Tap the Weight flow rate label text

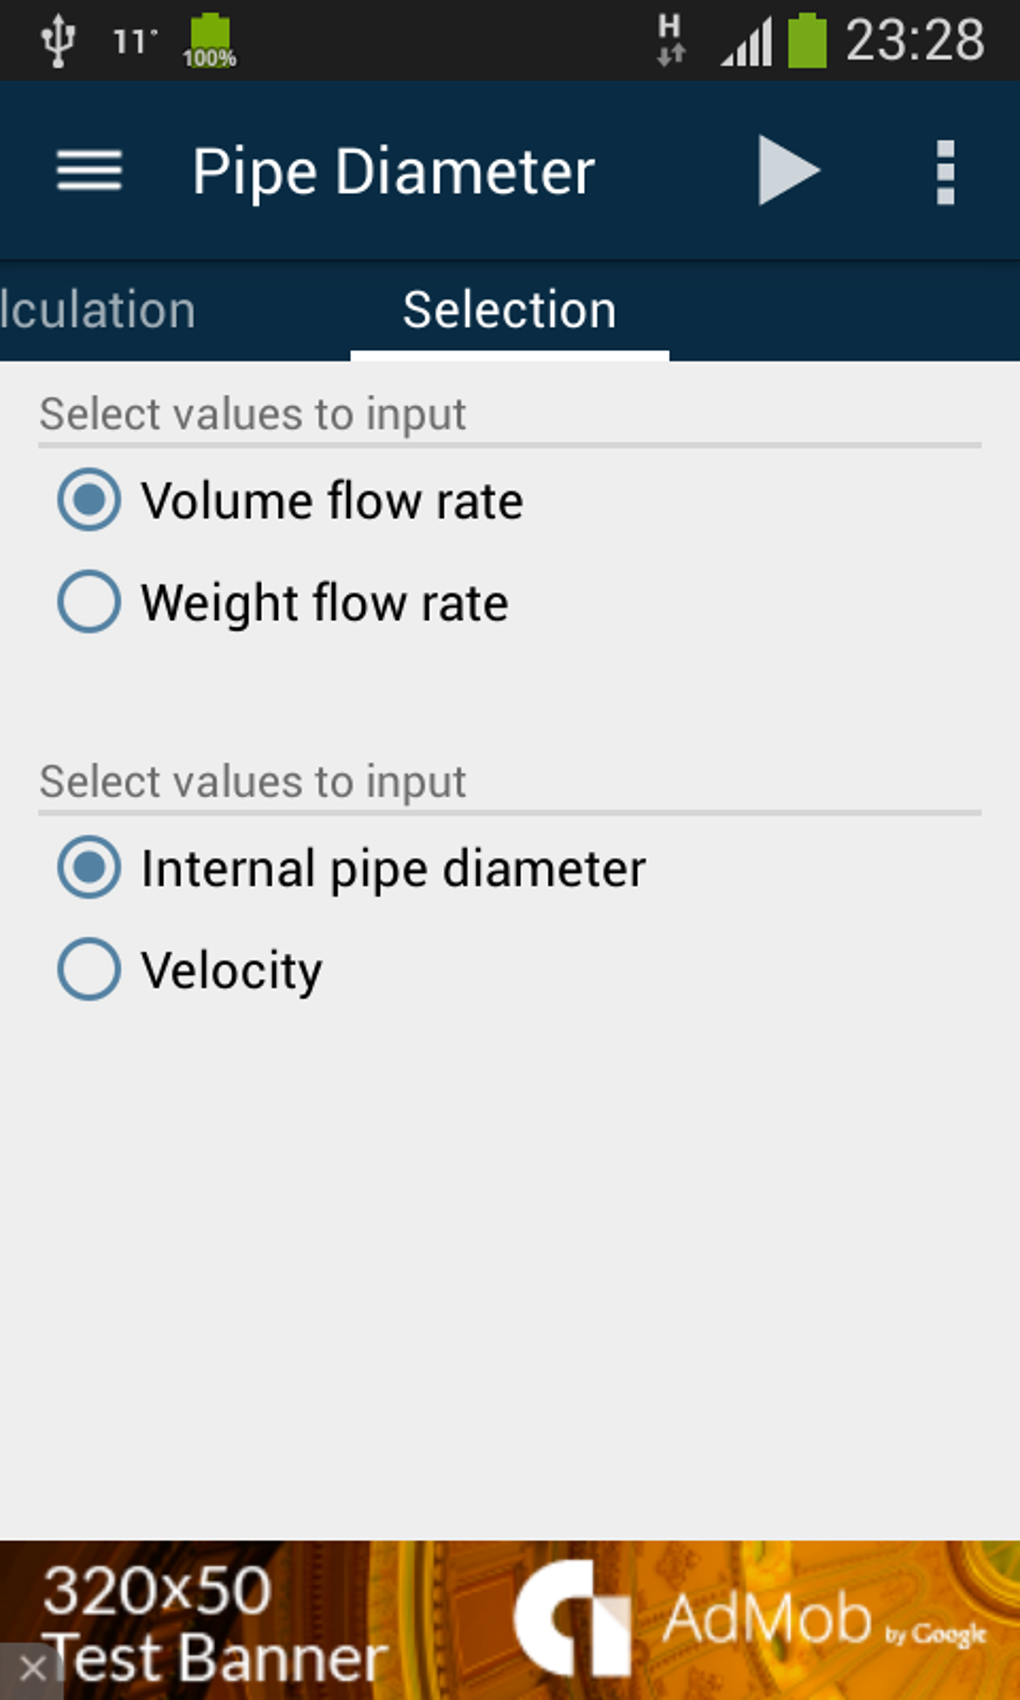325,603
